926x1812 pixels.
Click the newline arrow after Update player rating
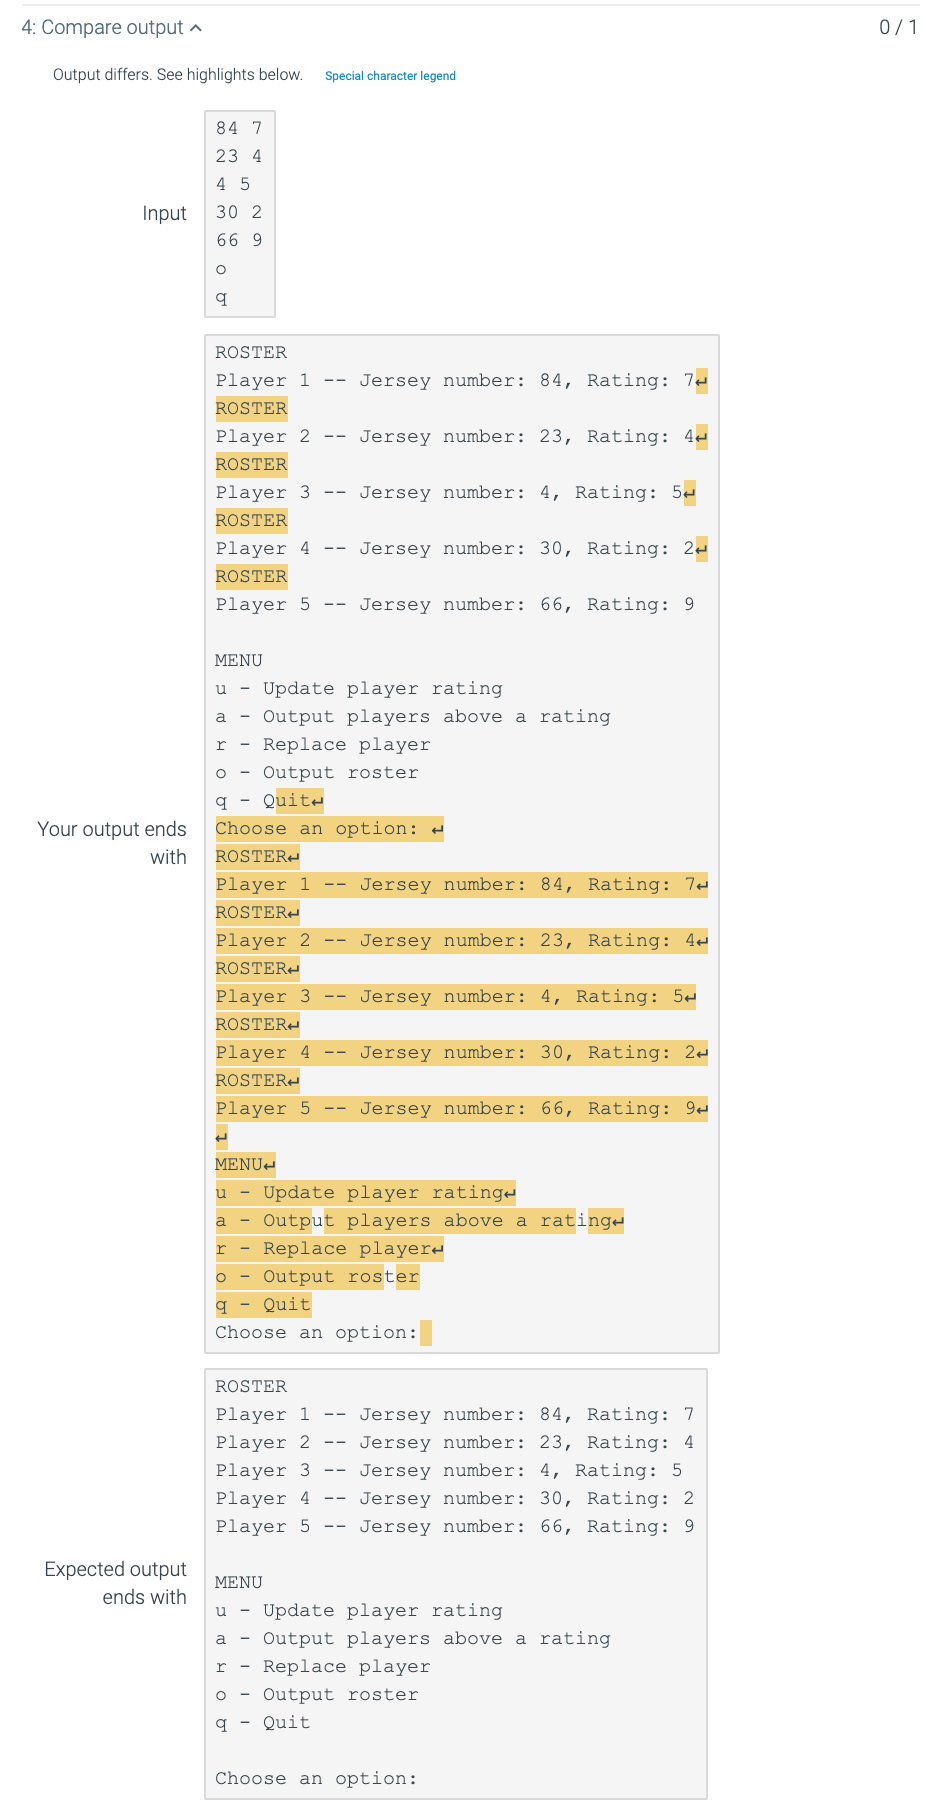512,1192
